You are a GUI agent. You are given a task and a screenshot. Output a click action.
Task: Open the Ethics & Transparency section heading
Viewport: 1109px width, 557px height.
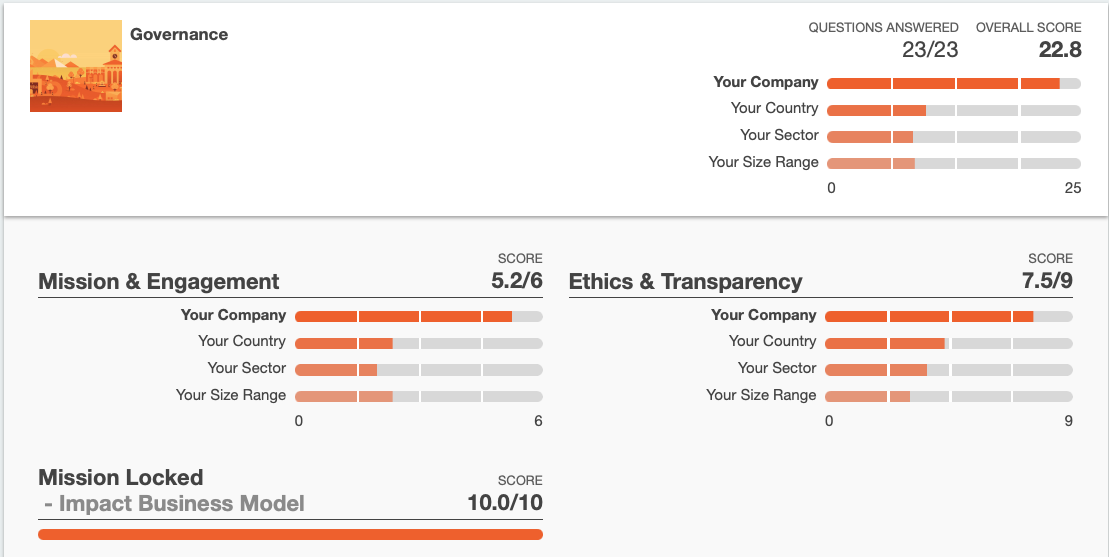[685, 282]
